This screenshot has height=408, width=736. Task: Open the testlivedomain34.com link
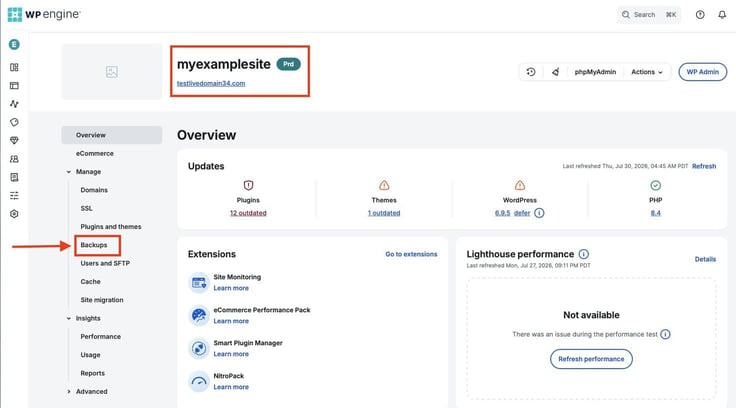click(x=211, y=84)
